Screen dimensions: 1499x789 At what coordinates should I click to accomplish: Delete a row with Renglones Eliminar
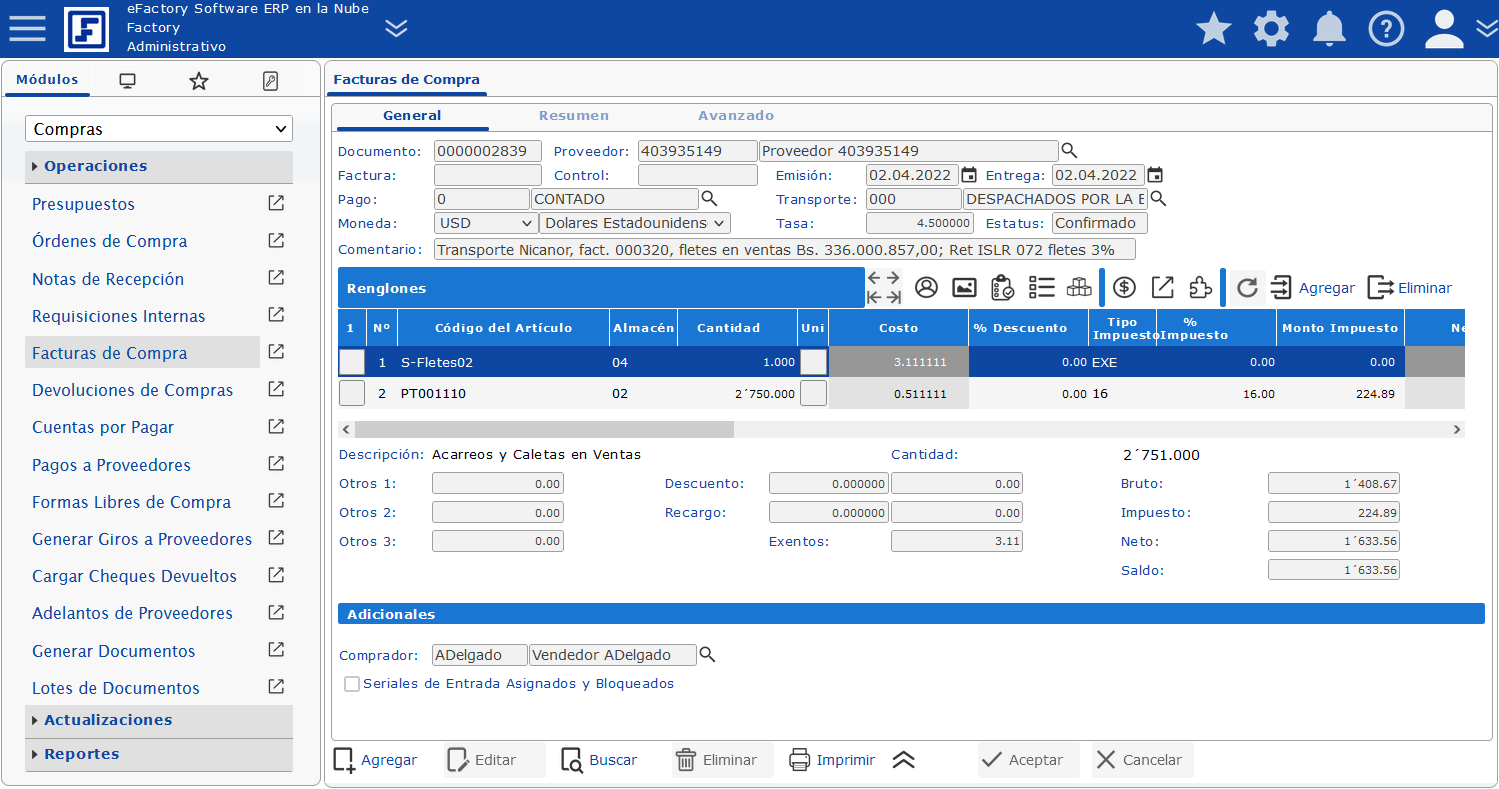1410,288
